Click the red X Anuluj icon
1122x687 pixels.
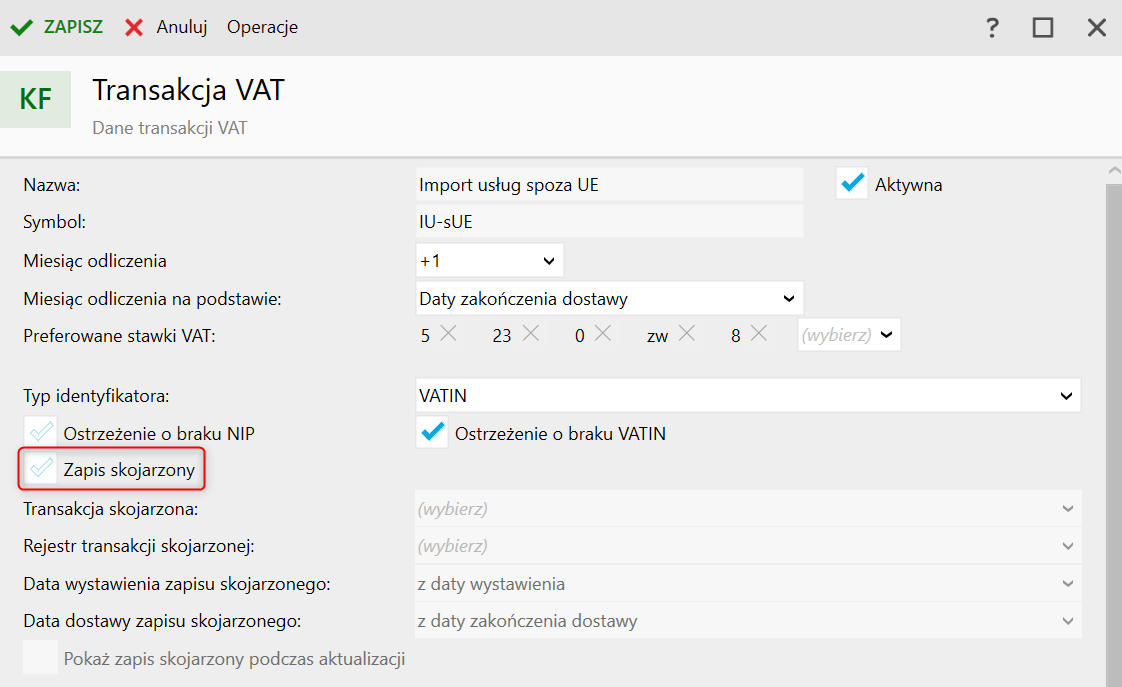pyautogui.click(x=134, y=28)
